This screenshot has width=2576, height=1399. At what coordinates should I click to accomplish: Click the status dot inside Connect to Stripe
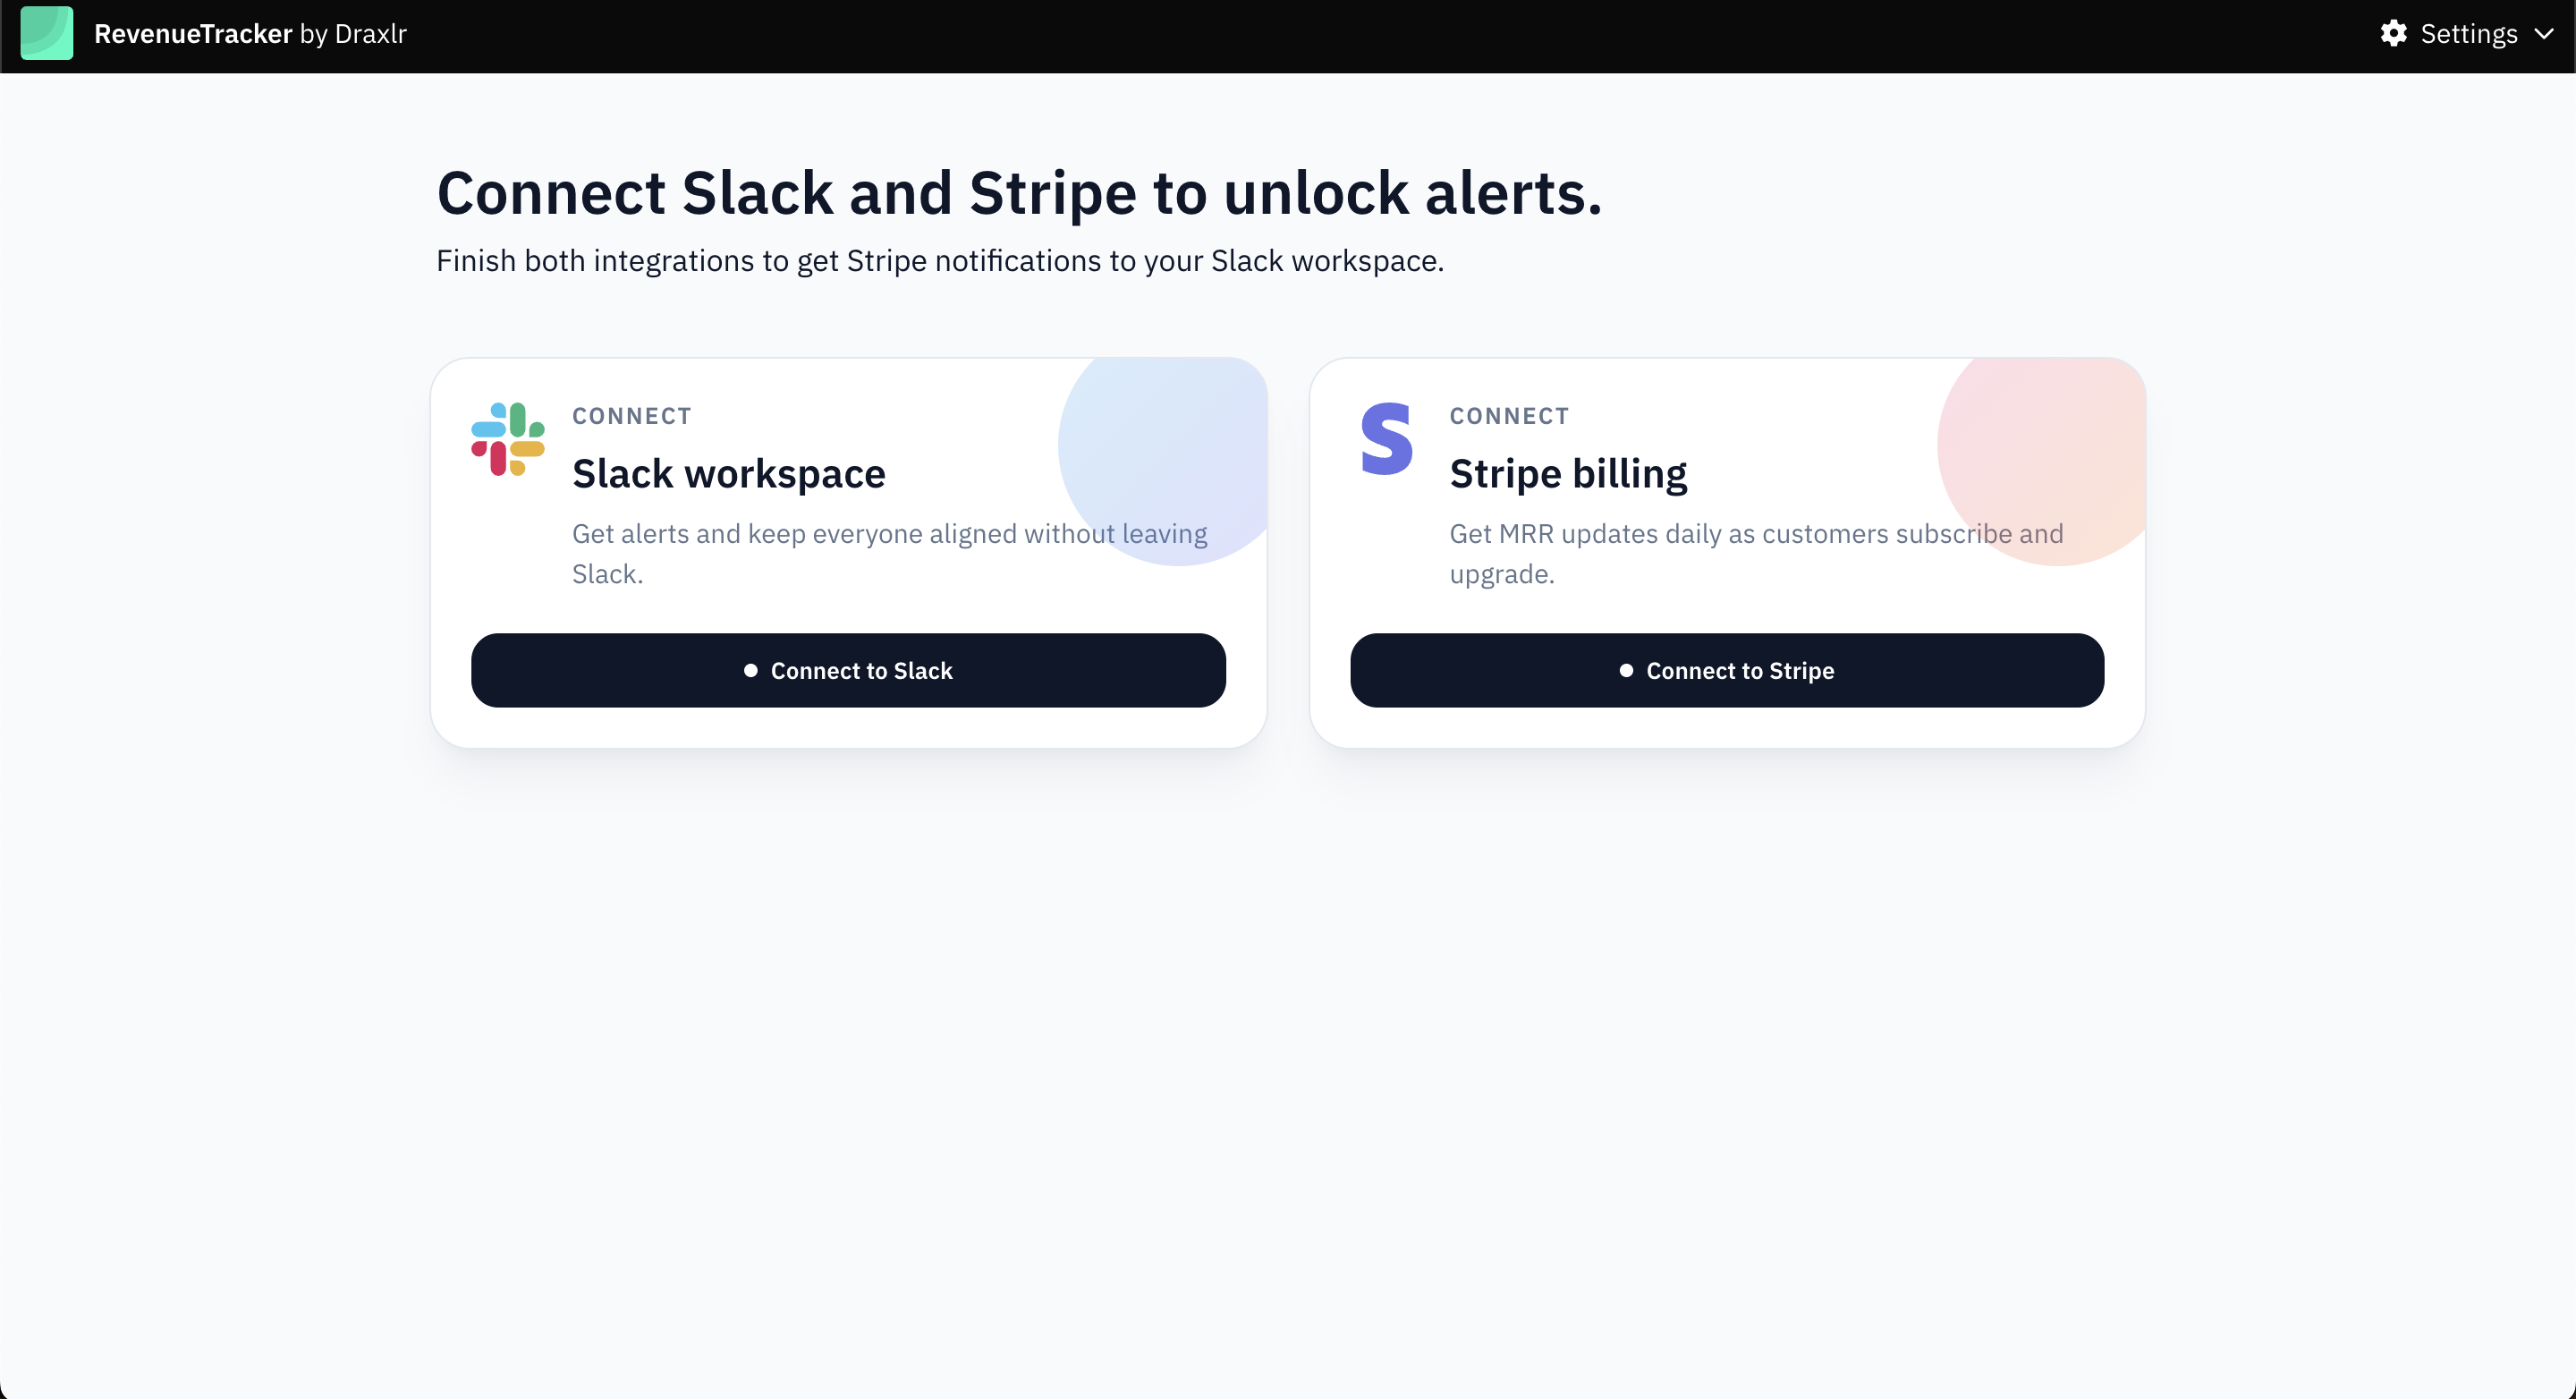click(x=1626, y=670)
